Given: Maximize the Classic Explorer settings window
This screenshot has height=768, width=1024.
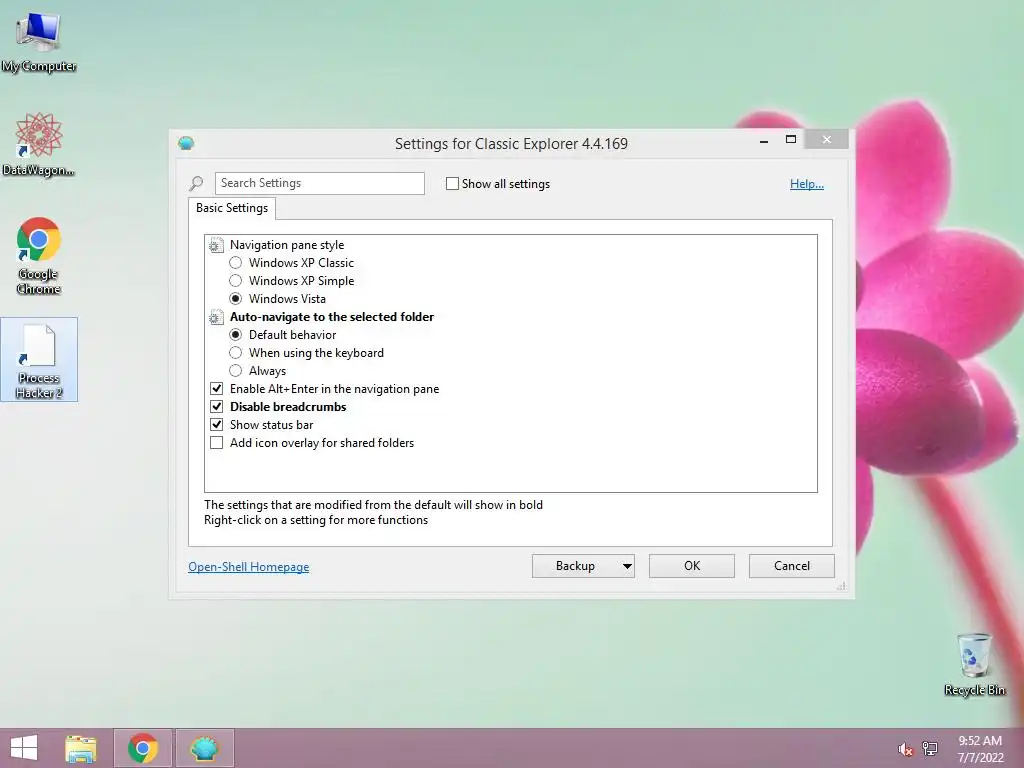Looking at the screenshot, I should pyautogui.click(x=791, y=140).
